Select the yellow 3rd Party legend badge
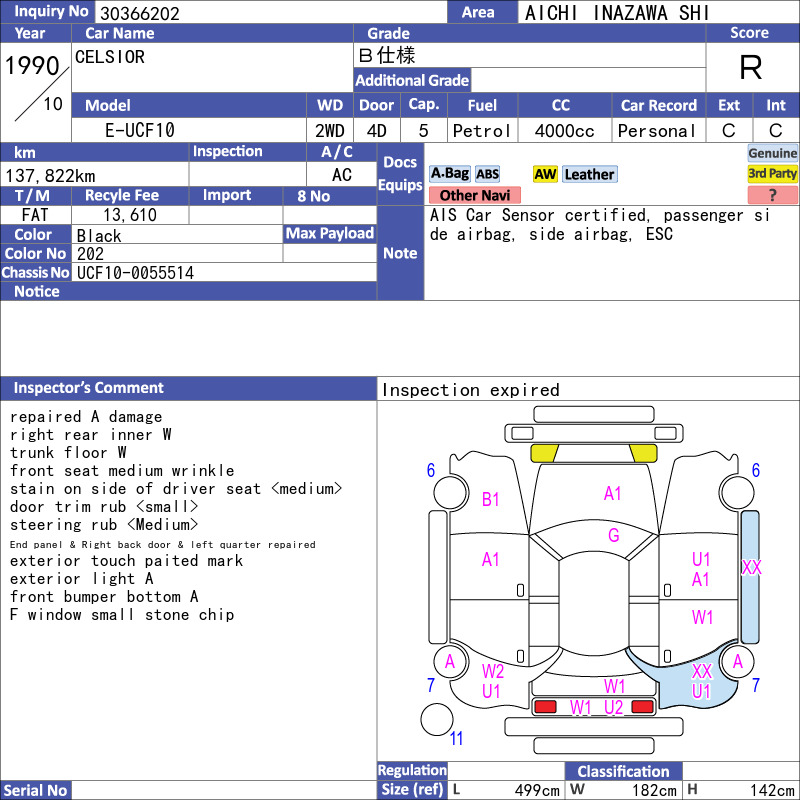Image resolution: width=800 pixels, height=800 pixels. coord(772,174)
